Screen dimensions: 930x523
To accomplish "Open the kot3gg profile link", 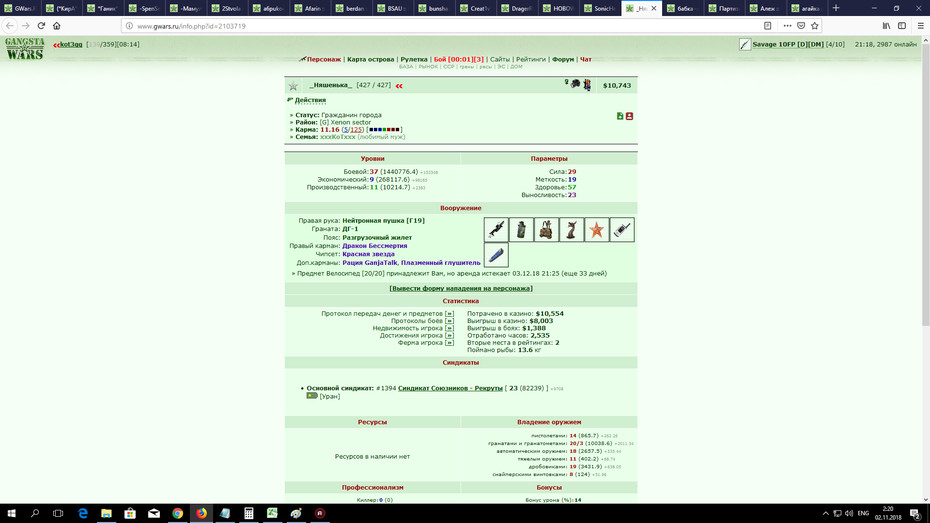I will (71, 44).
